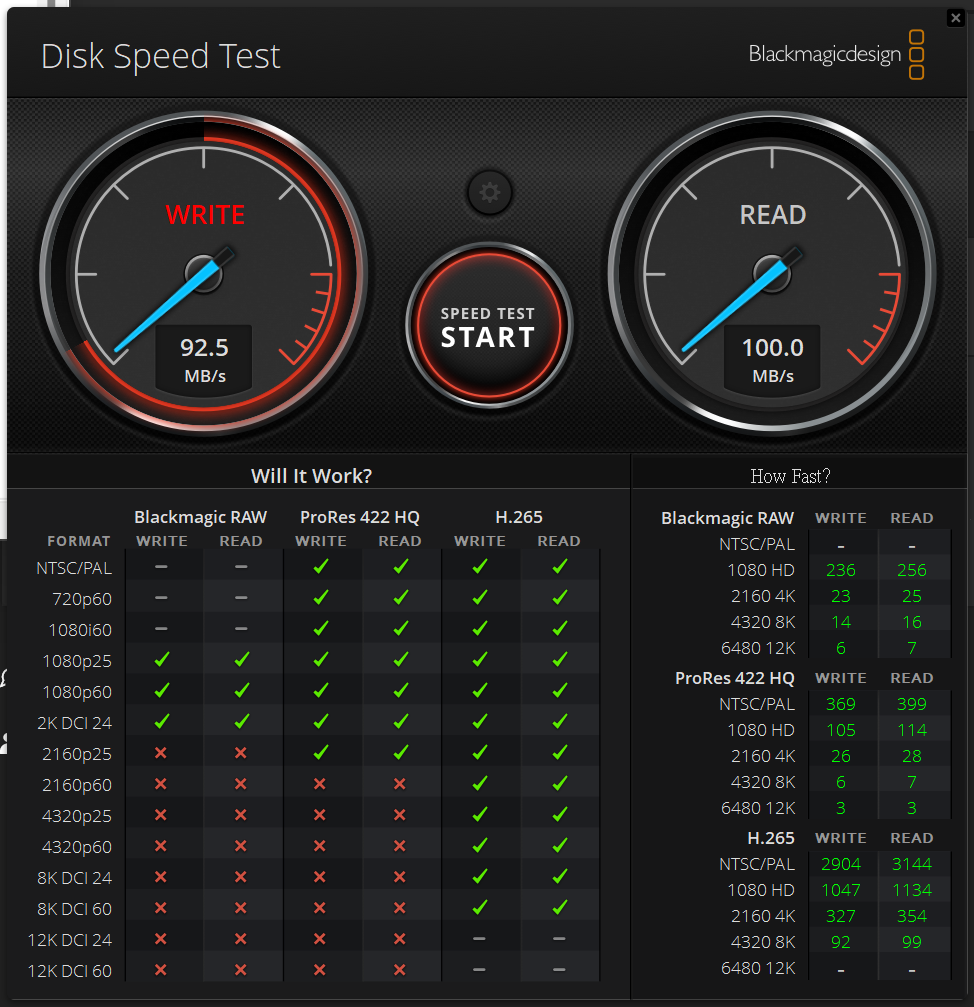Click Blackmagic RAW write checkmark for 1080p25
The image size is (974, 1007).
162,660
